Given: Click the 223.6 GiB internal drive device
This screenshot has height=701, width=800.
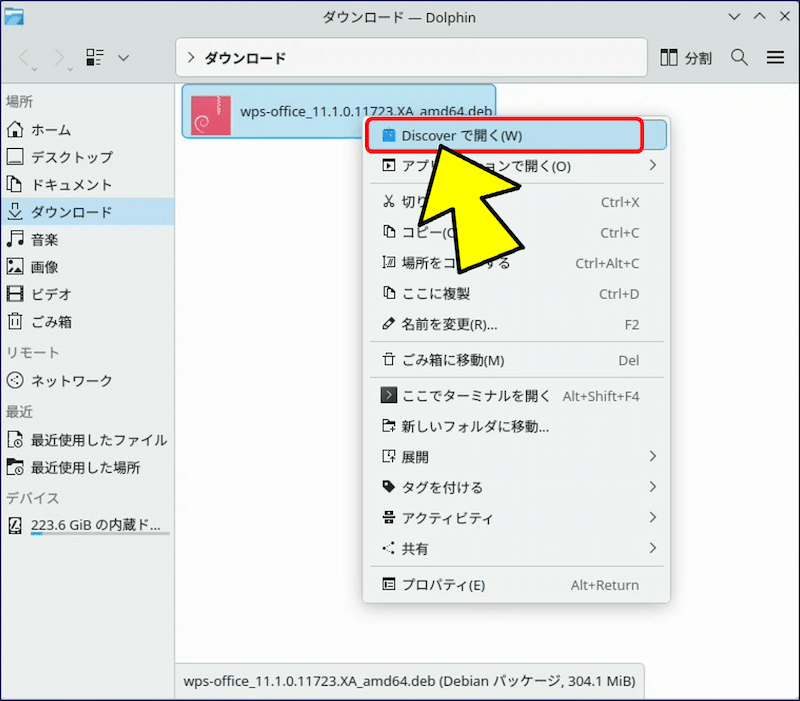Looking at the screenshot, I should click(95, 525).
